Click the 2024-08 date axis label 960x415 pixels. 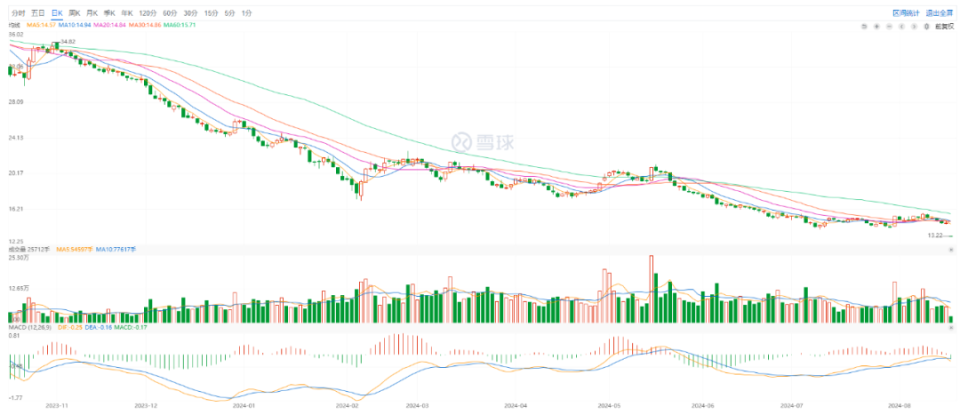pyautogui.click(x=901, y=405)
